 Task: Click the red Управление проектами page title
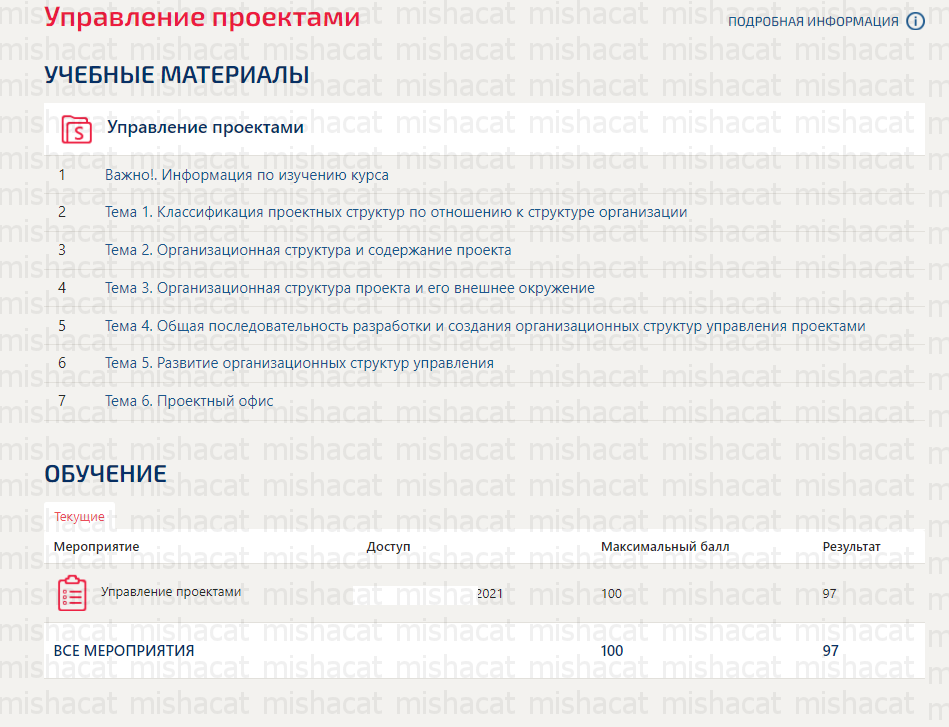(202, 17)
